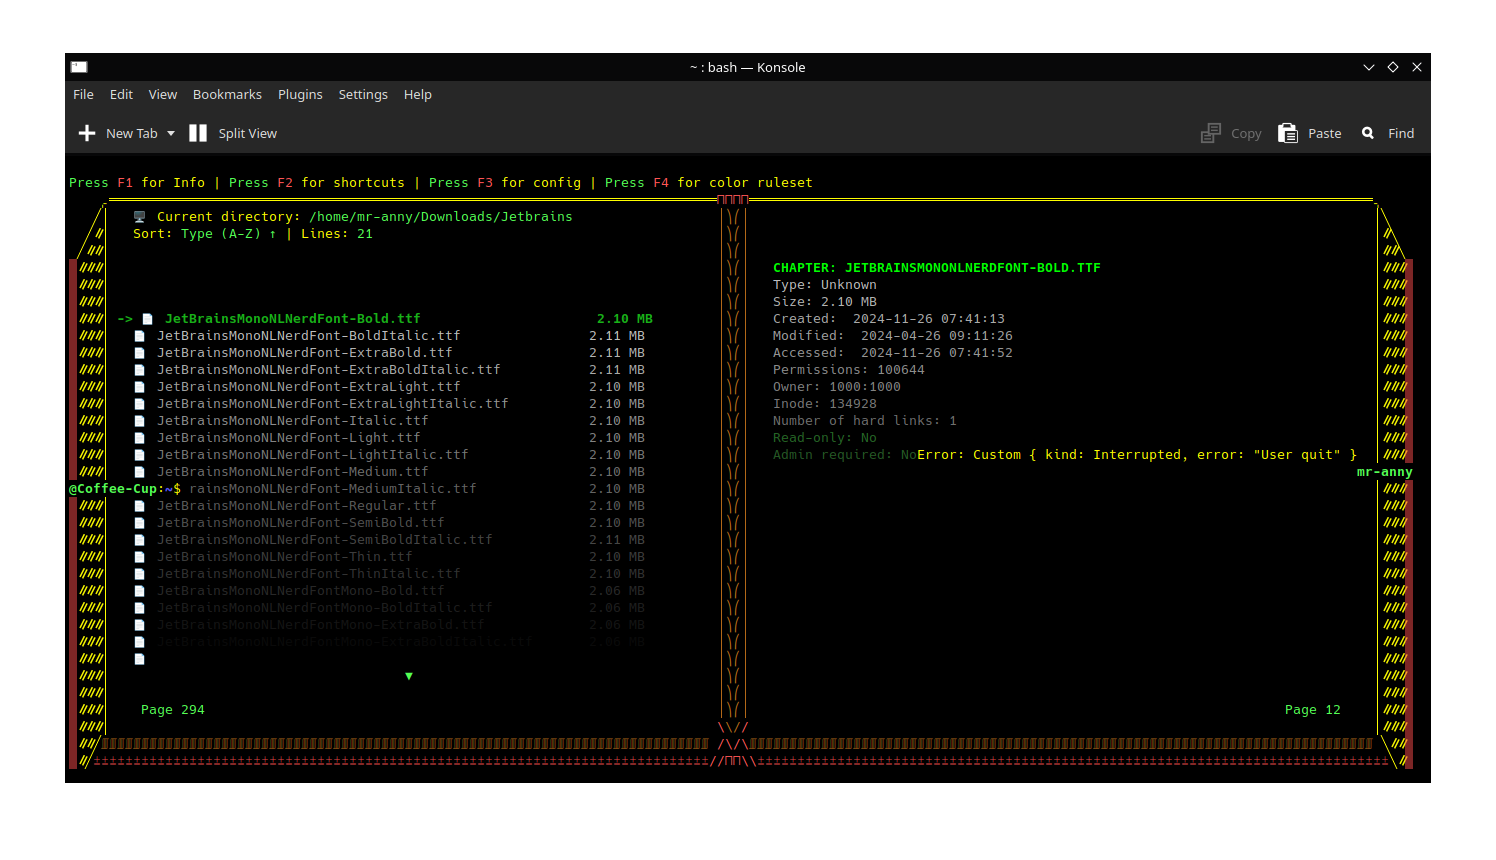1496x860 pixels.
Task: Expand the New Tab dropdown arrow
Action: pyautogui.click(x=171, y=133)
